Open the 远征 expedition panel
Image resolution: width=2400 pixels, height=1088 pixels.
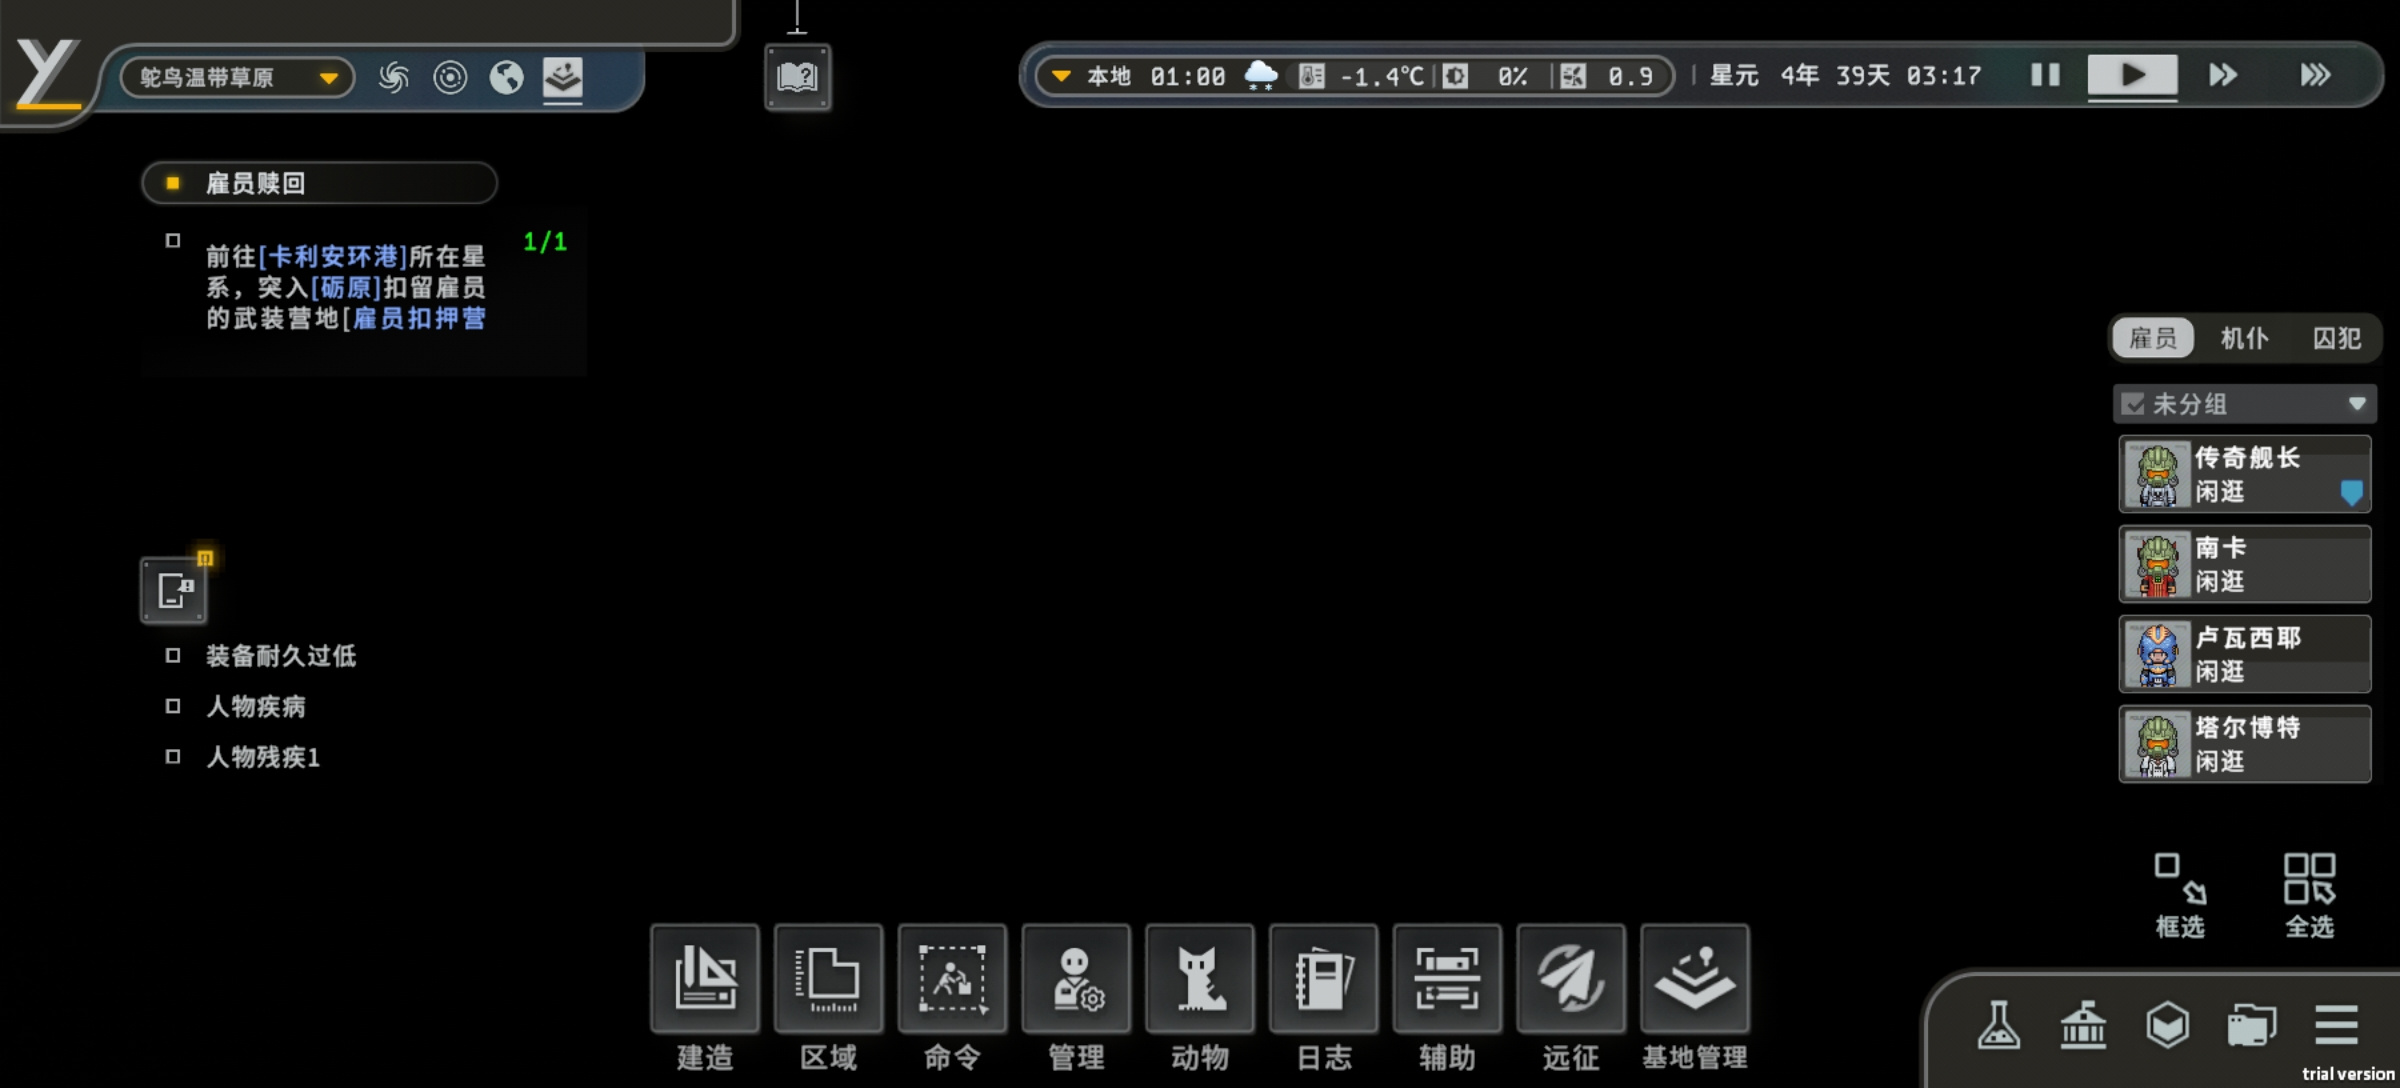(1571, 978)
